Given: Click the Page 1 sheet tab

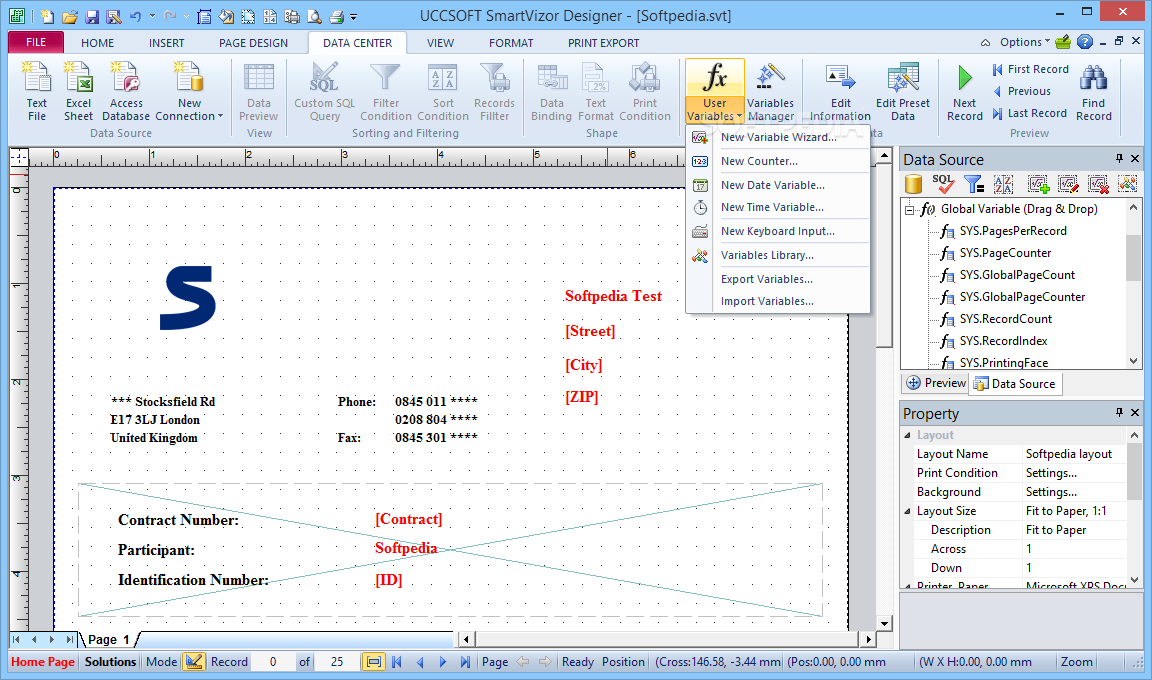Looking at the screenshot, I should (x=109, y=640).
